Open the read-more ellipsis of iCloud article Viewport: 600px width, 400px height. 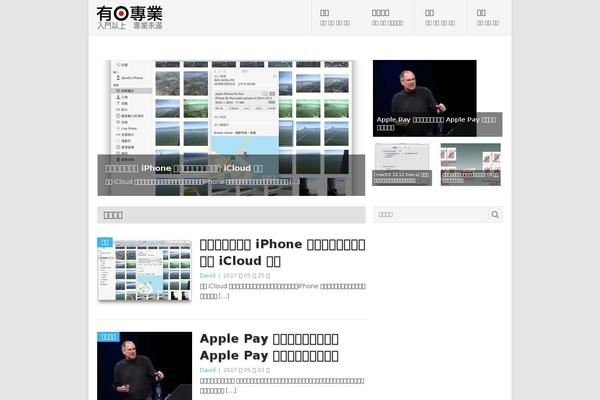pos(224,296)
